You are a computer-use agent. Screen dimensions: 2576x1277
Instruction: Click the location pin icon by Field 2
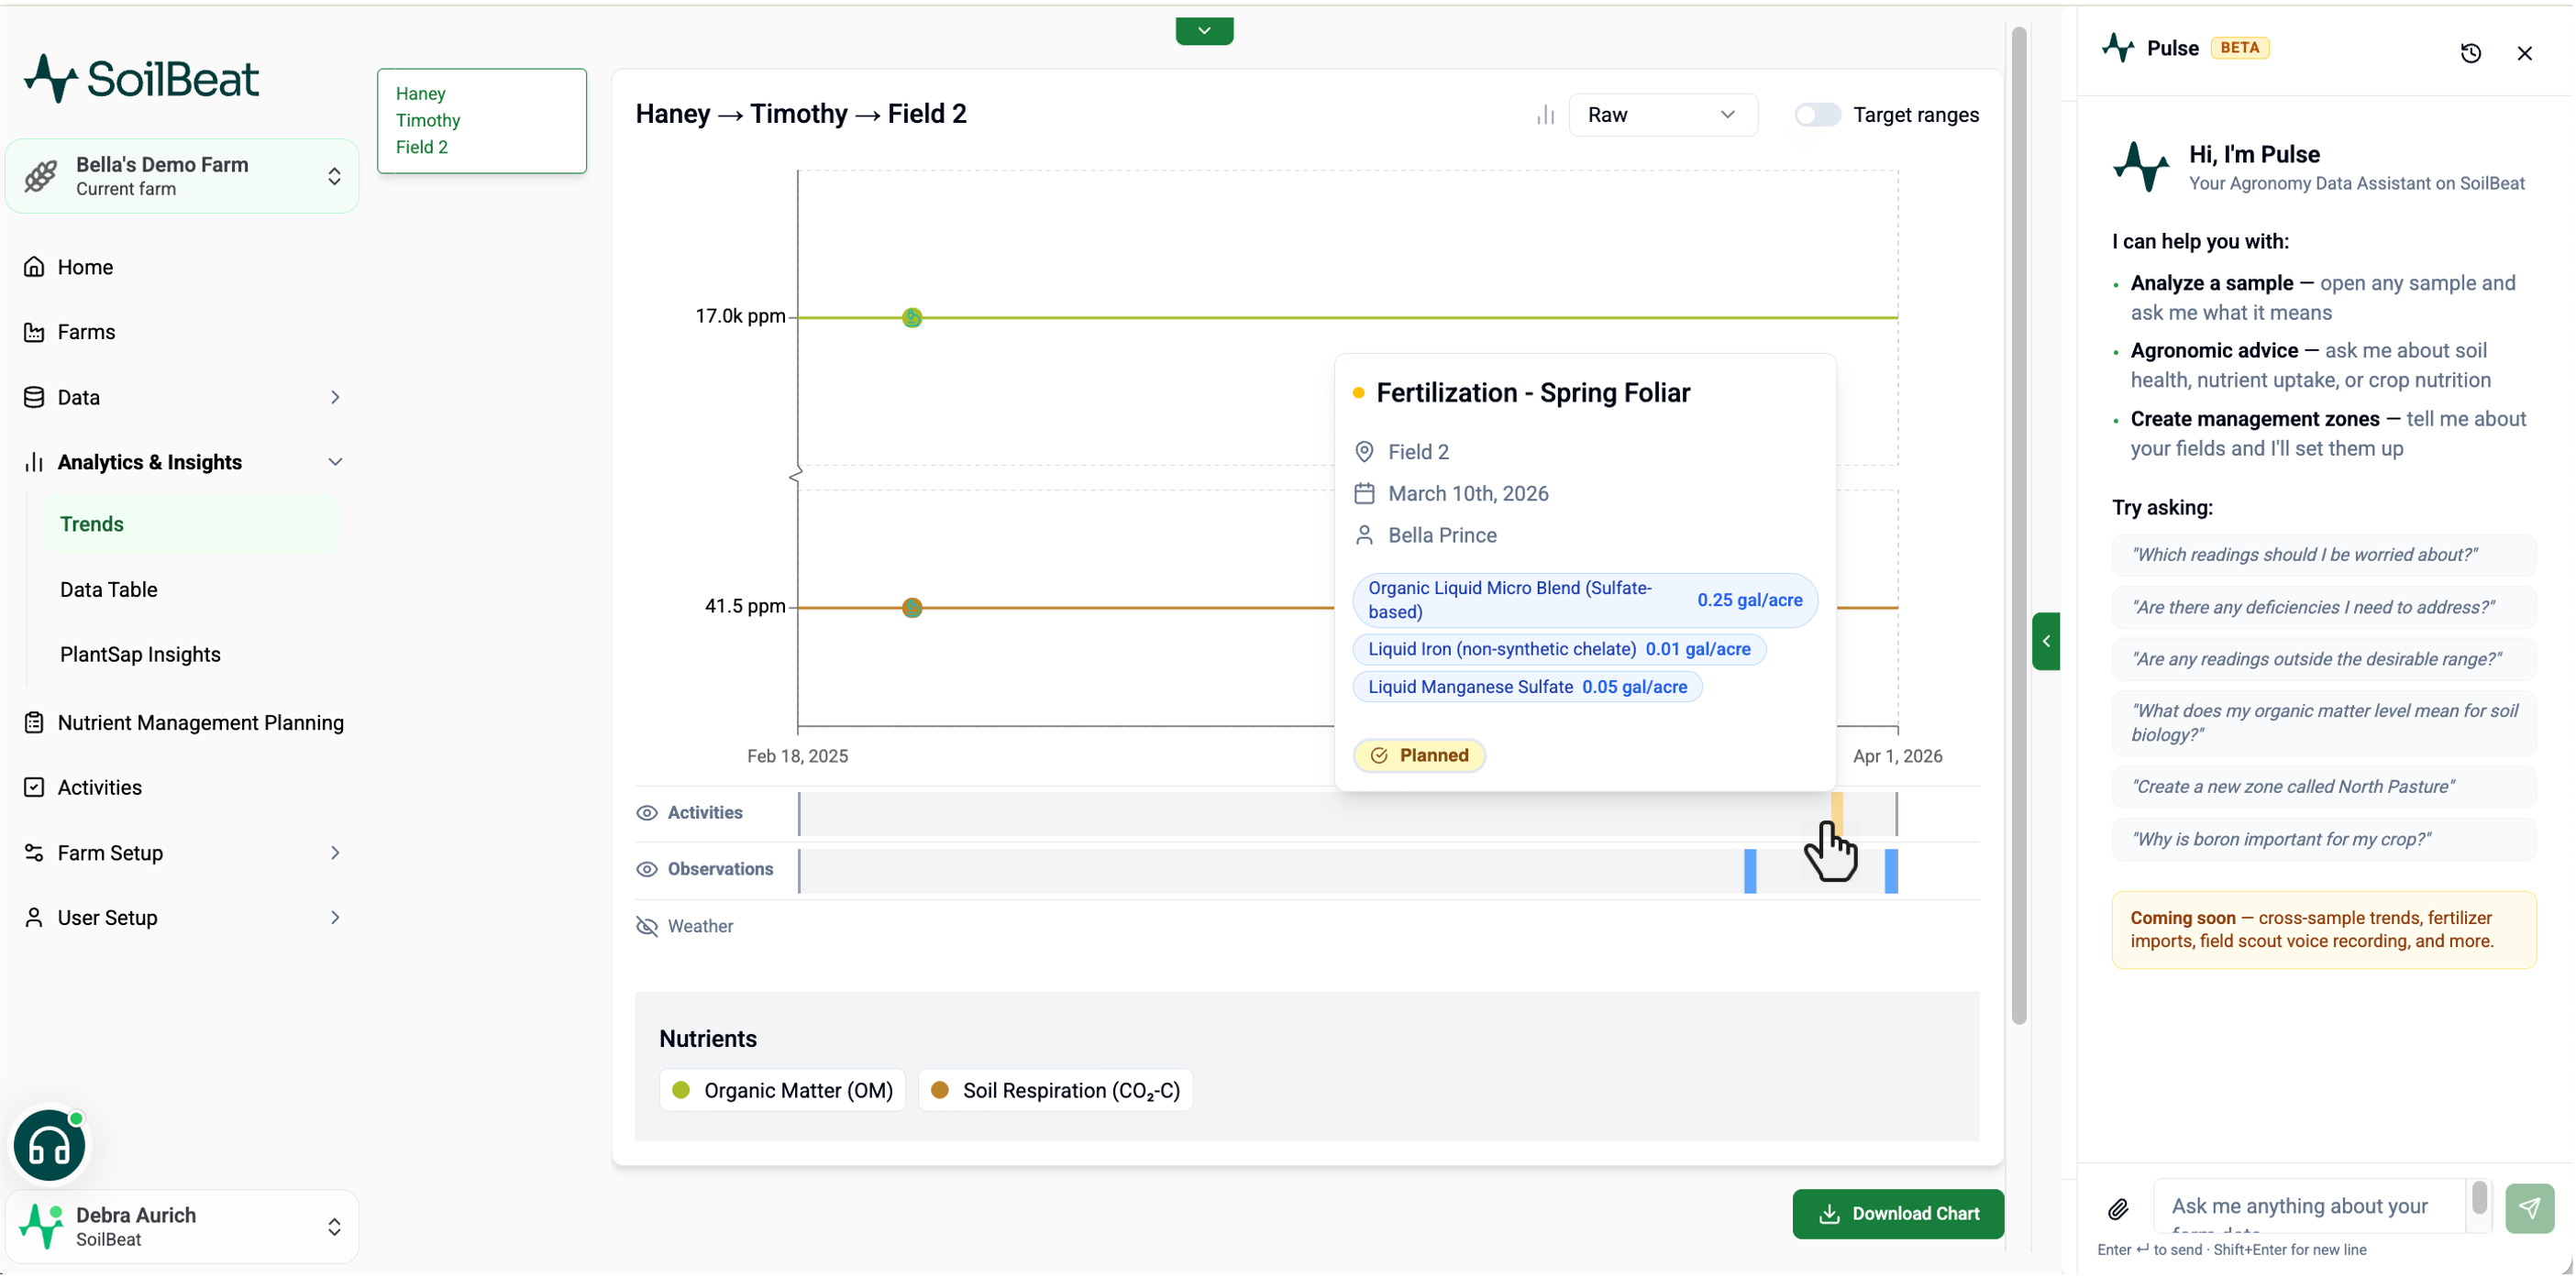pyautogui.click(x=1363, y=452)
